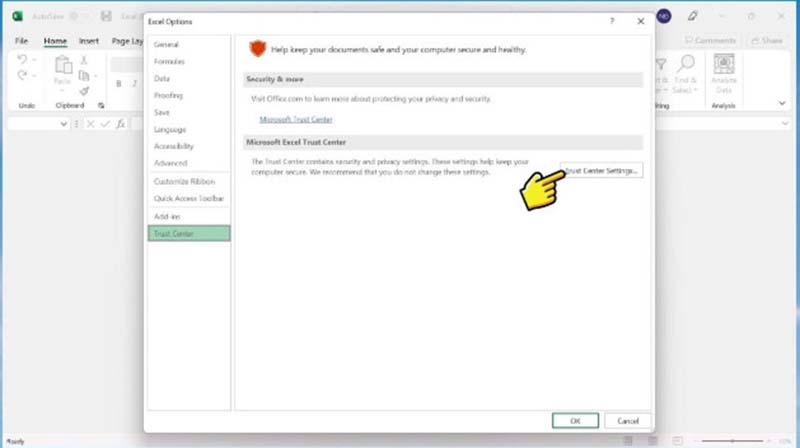Click the Paste clipboard icon
This screenshot has height=448, width=800.
[x=63, y=65]
